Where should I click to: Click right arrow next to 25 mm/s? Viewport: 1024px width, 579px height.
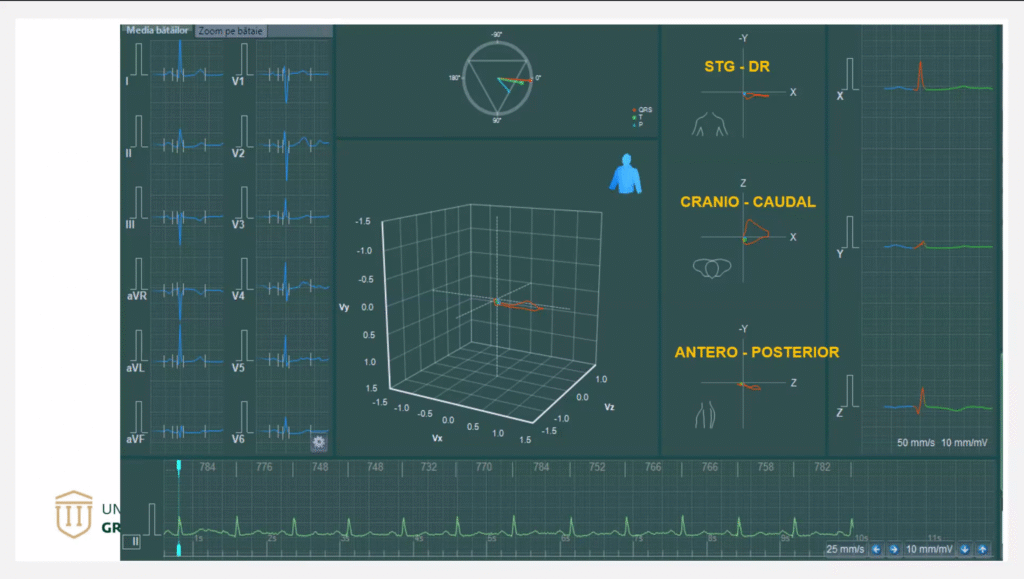[892, 549]
